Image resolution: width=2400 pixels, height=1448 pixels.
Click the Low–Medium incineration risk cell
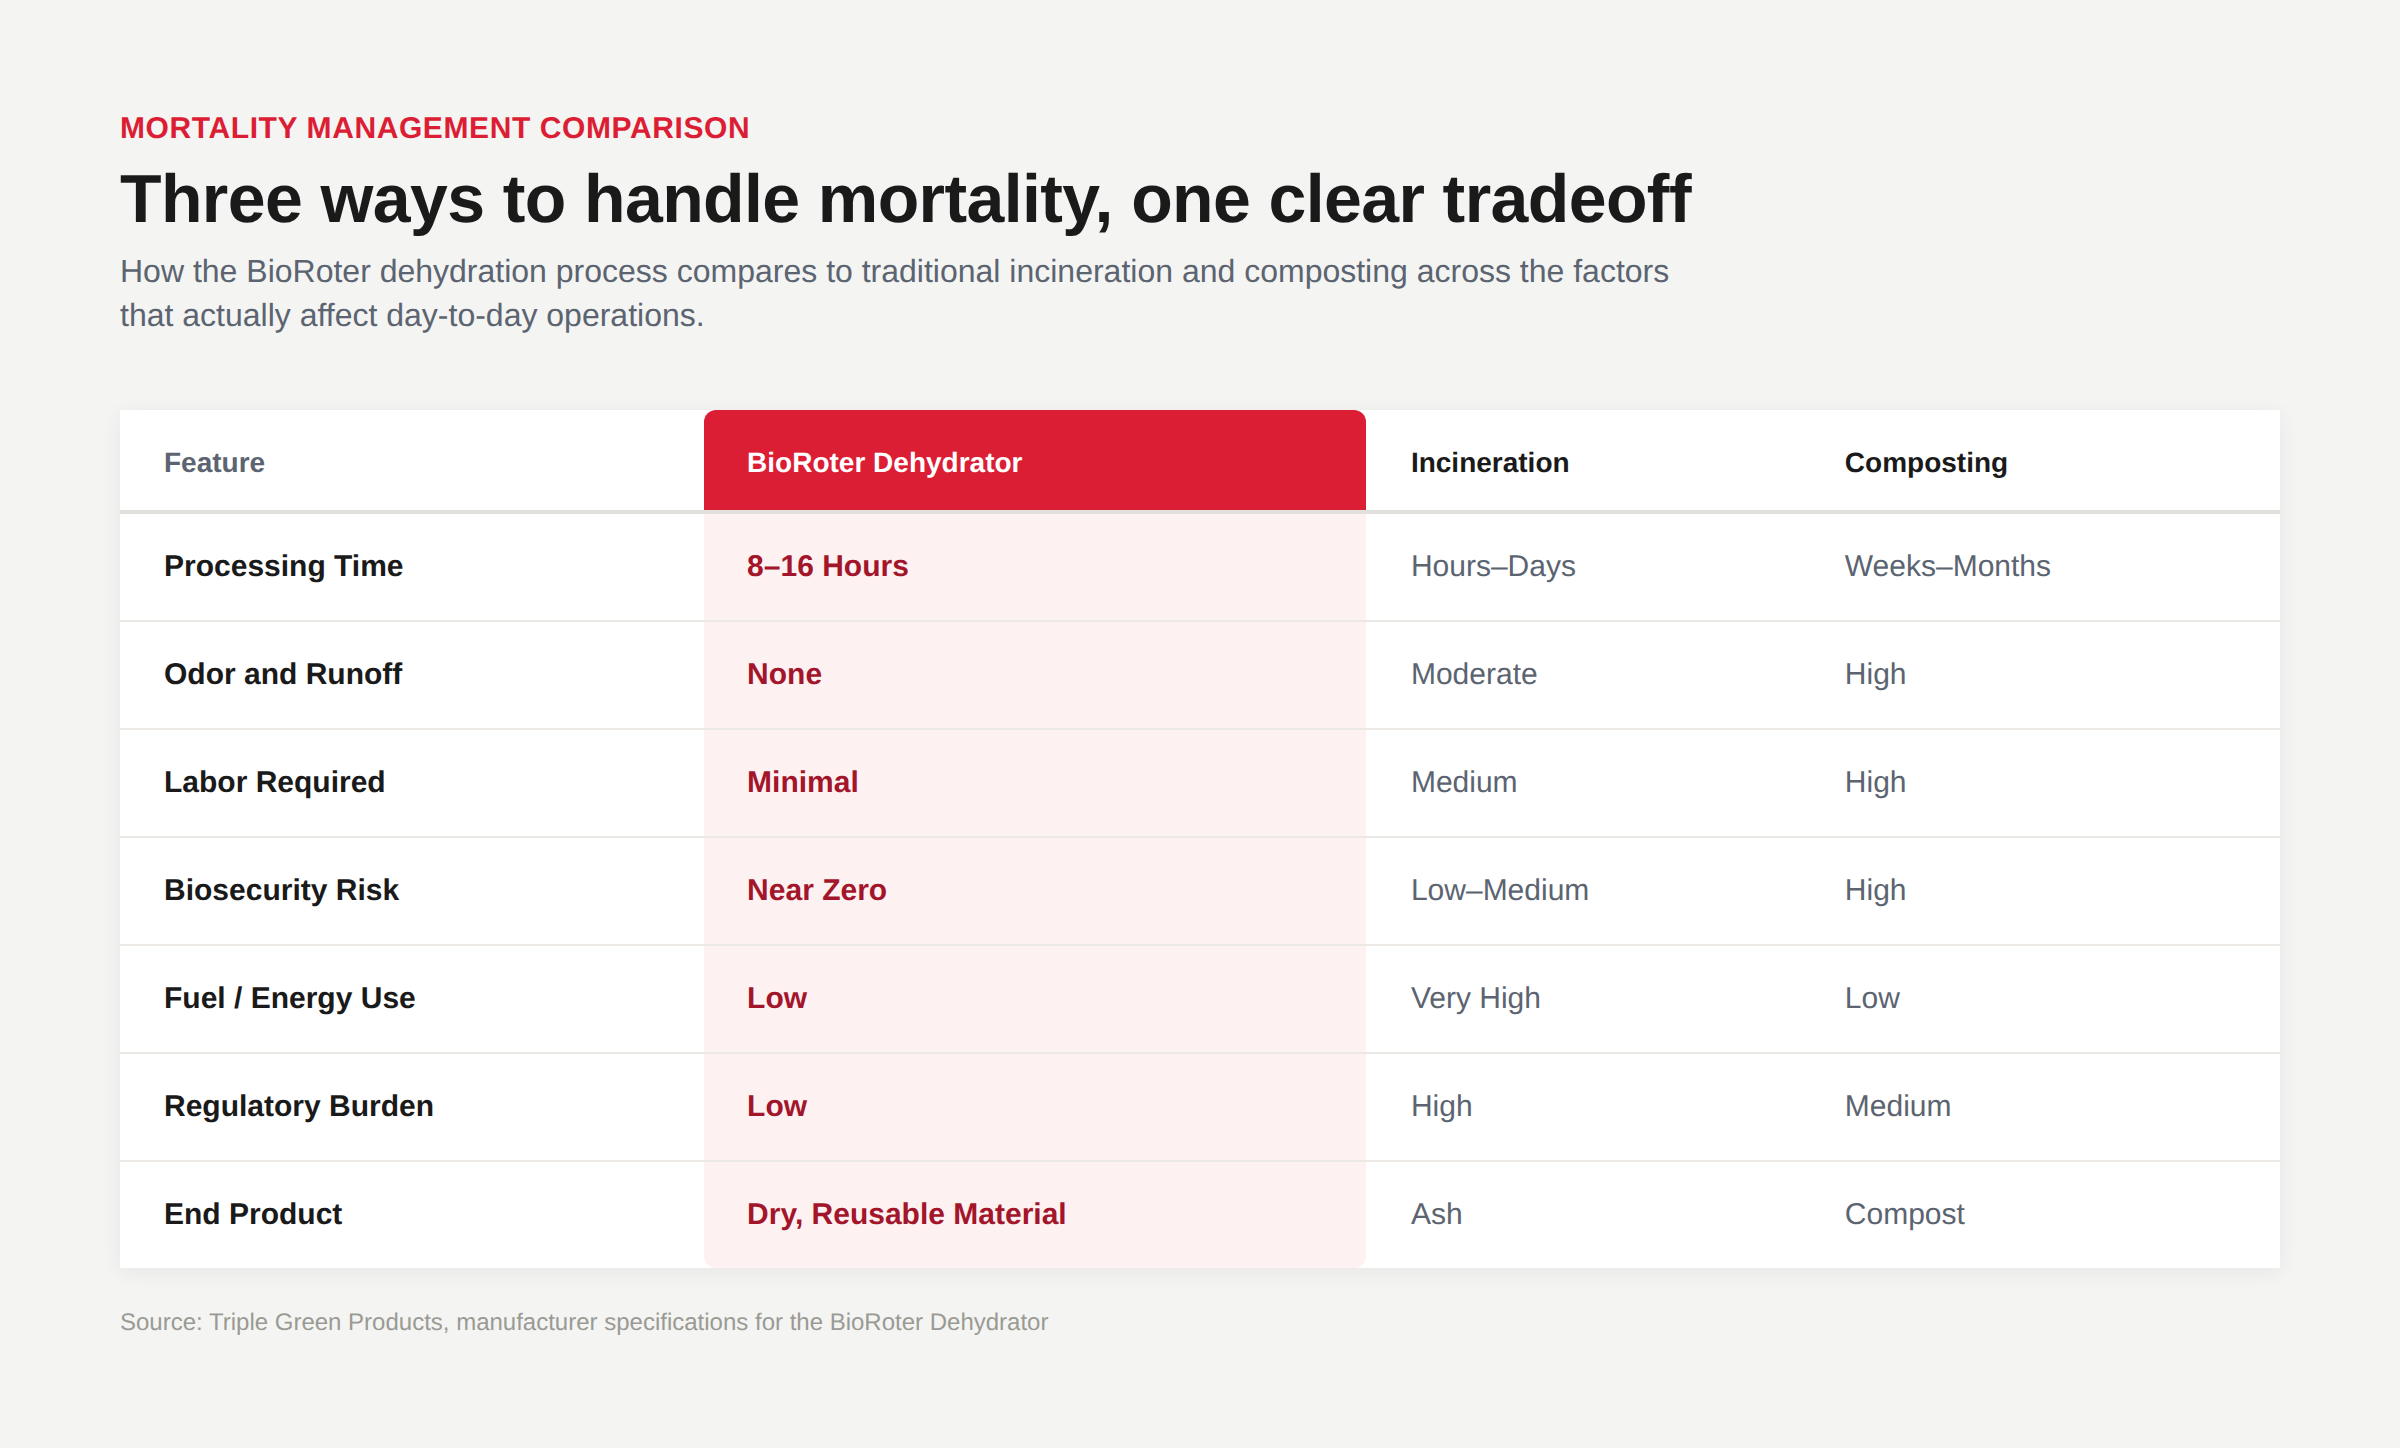pyautogui.click(x=1499, y=890)
